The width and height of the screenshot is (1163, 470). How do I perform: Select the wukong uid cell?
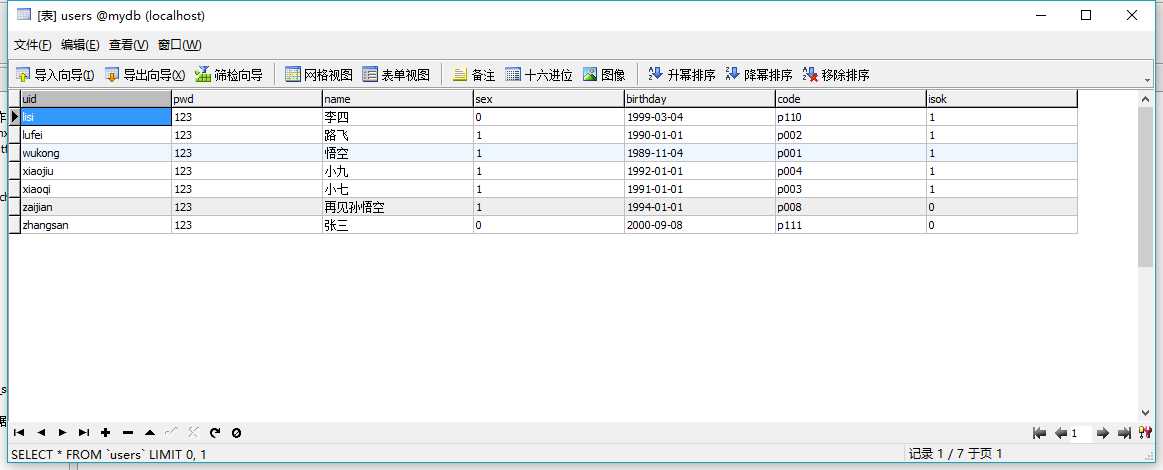point(96,153)
